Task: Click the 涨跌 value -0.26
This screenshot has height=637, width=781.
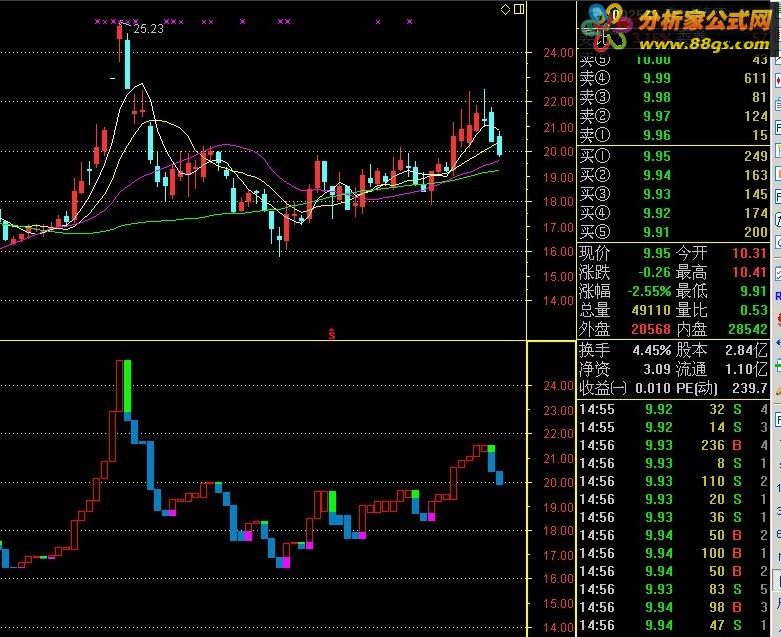Action: [654, 272]
